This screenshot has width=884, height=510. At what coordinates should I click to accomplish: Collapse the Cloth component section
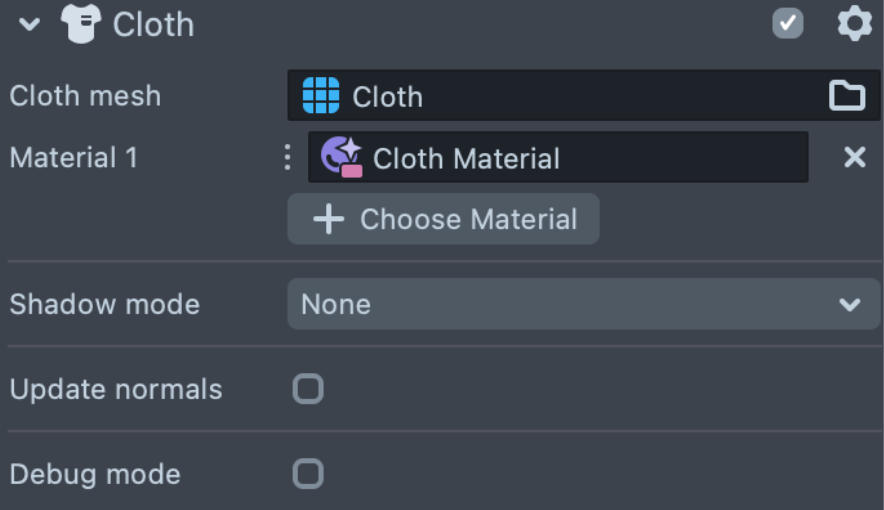(x=30, y=24)
